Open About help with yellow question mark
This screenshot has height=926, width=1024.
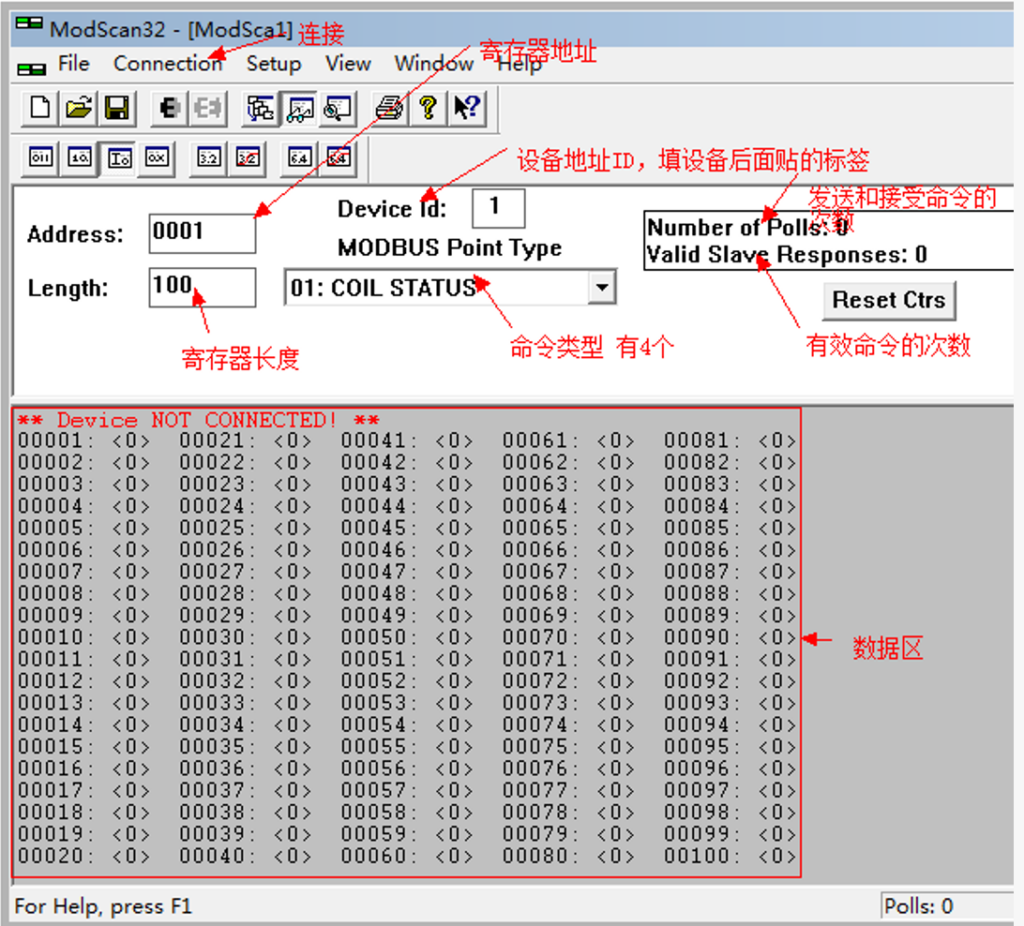(x=428, y=108)
